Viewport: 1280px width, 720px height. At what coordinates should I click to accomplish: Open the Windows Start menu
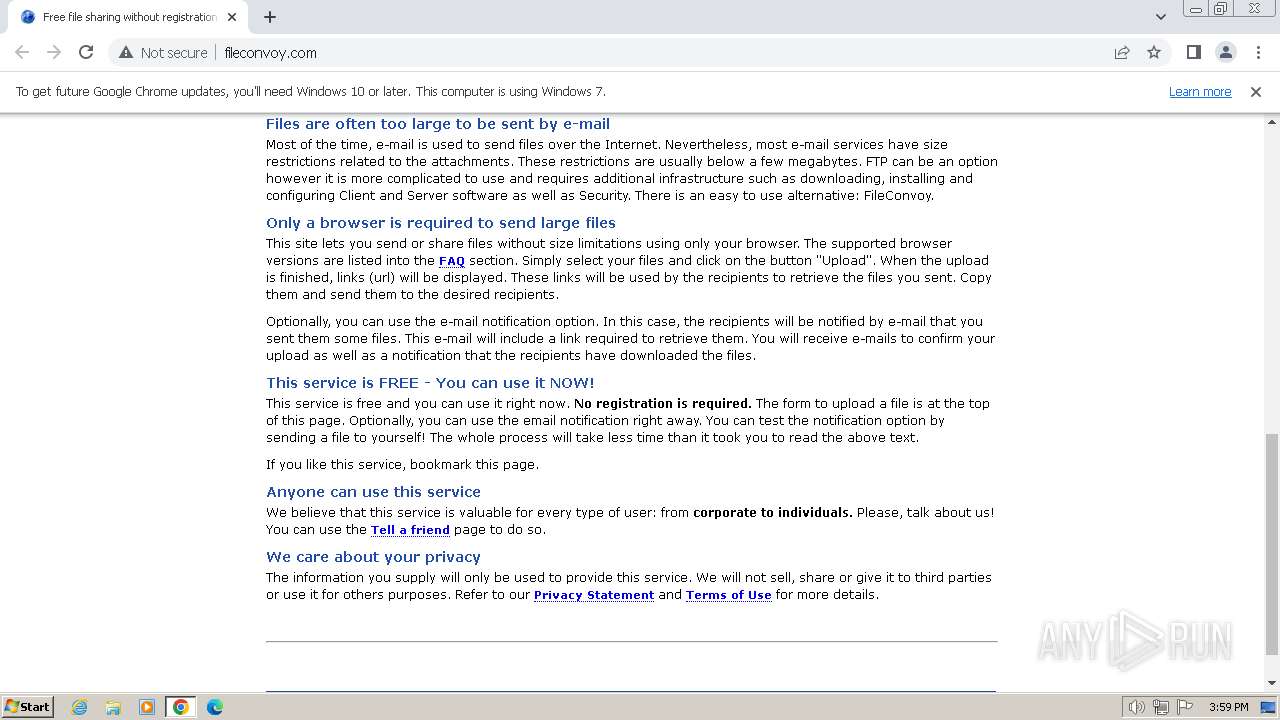pyautogui.click(x=28, y=706)
